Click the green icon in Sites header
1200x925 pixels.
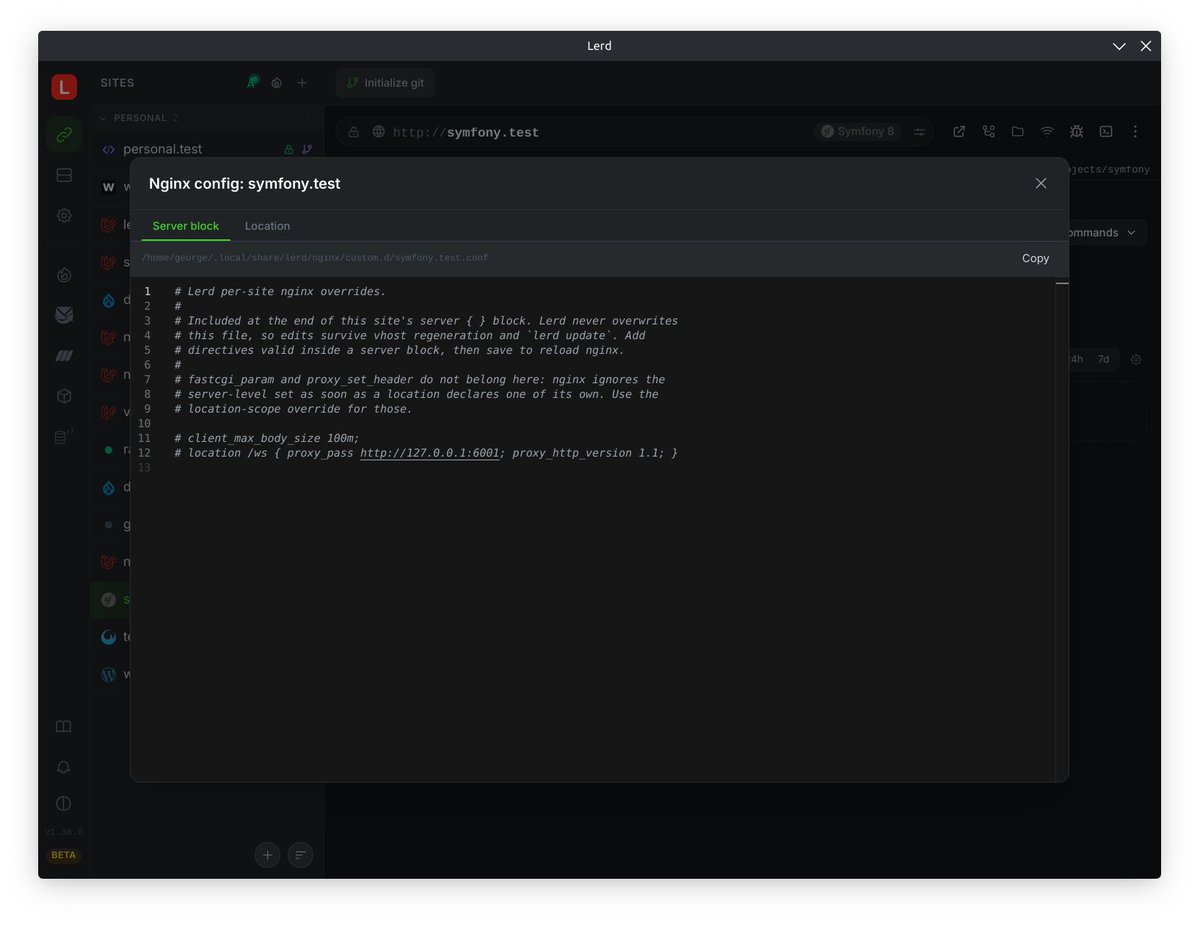point(252,82)
